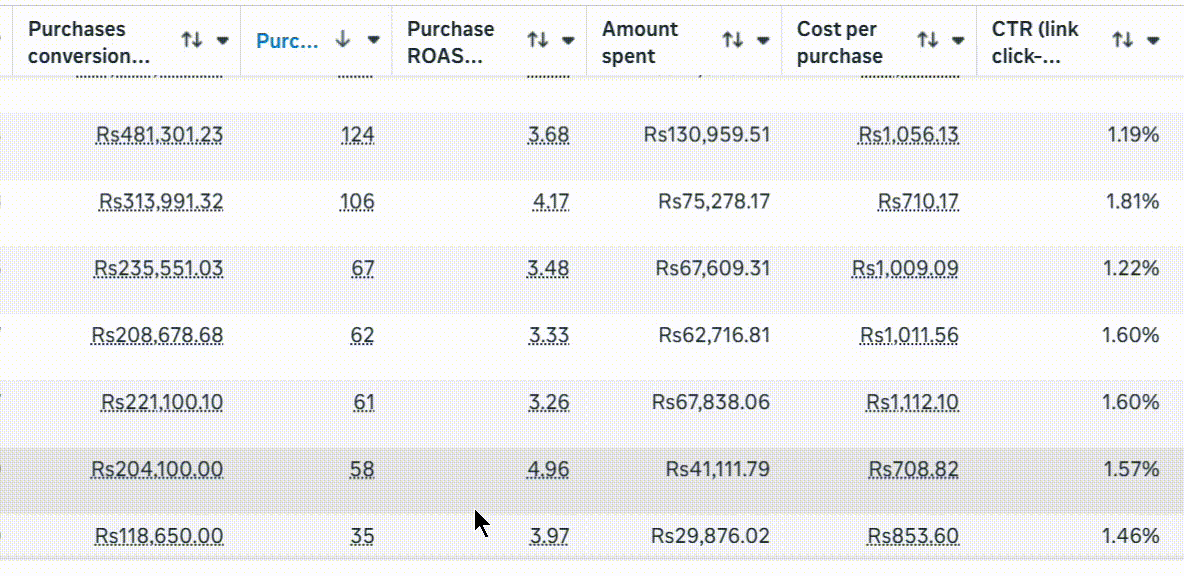Select amount spent Rs62,716.81

[714, 334]
